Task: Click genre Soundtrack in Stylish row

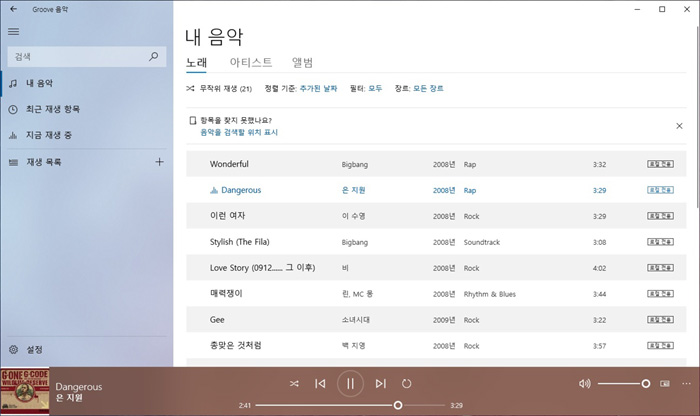Action: pos(482,242)
